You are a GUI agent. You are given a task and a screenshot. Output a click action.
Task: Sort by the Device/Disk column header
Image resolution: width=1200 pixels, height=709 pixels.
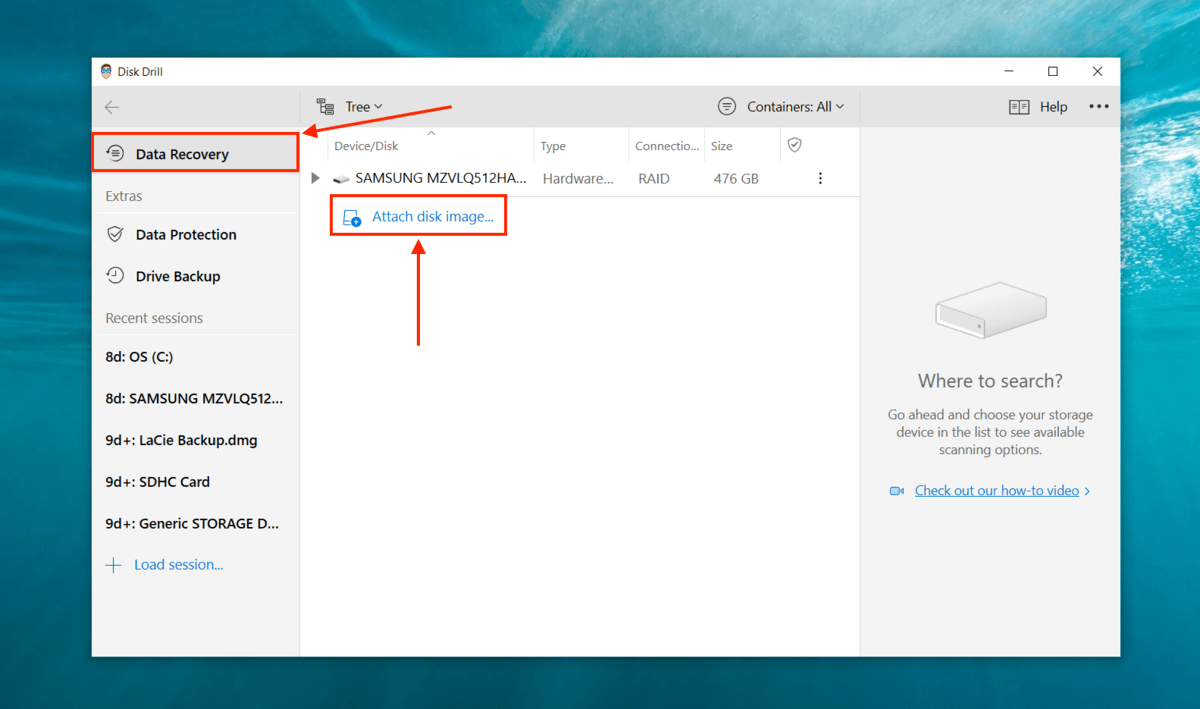pyautogui.click(x=366, y=146)
